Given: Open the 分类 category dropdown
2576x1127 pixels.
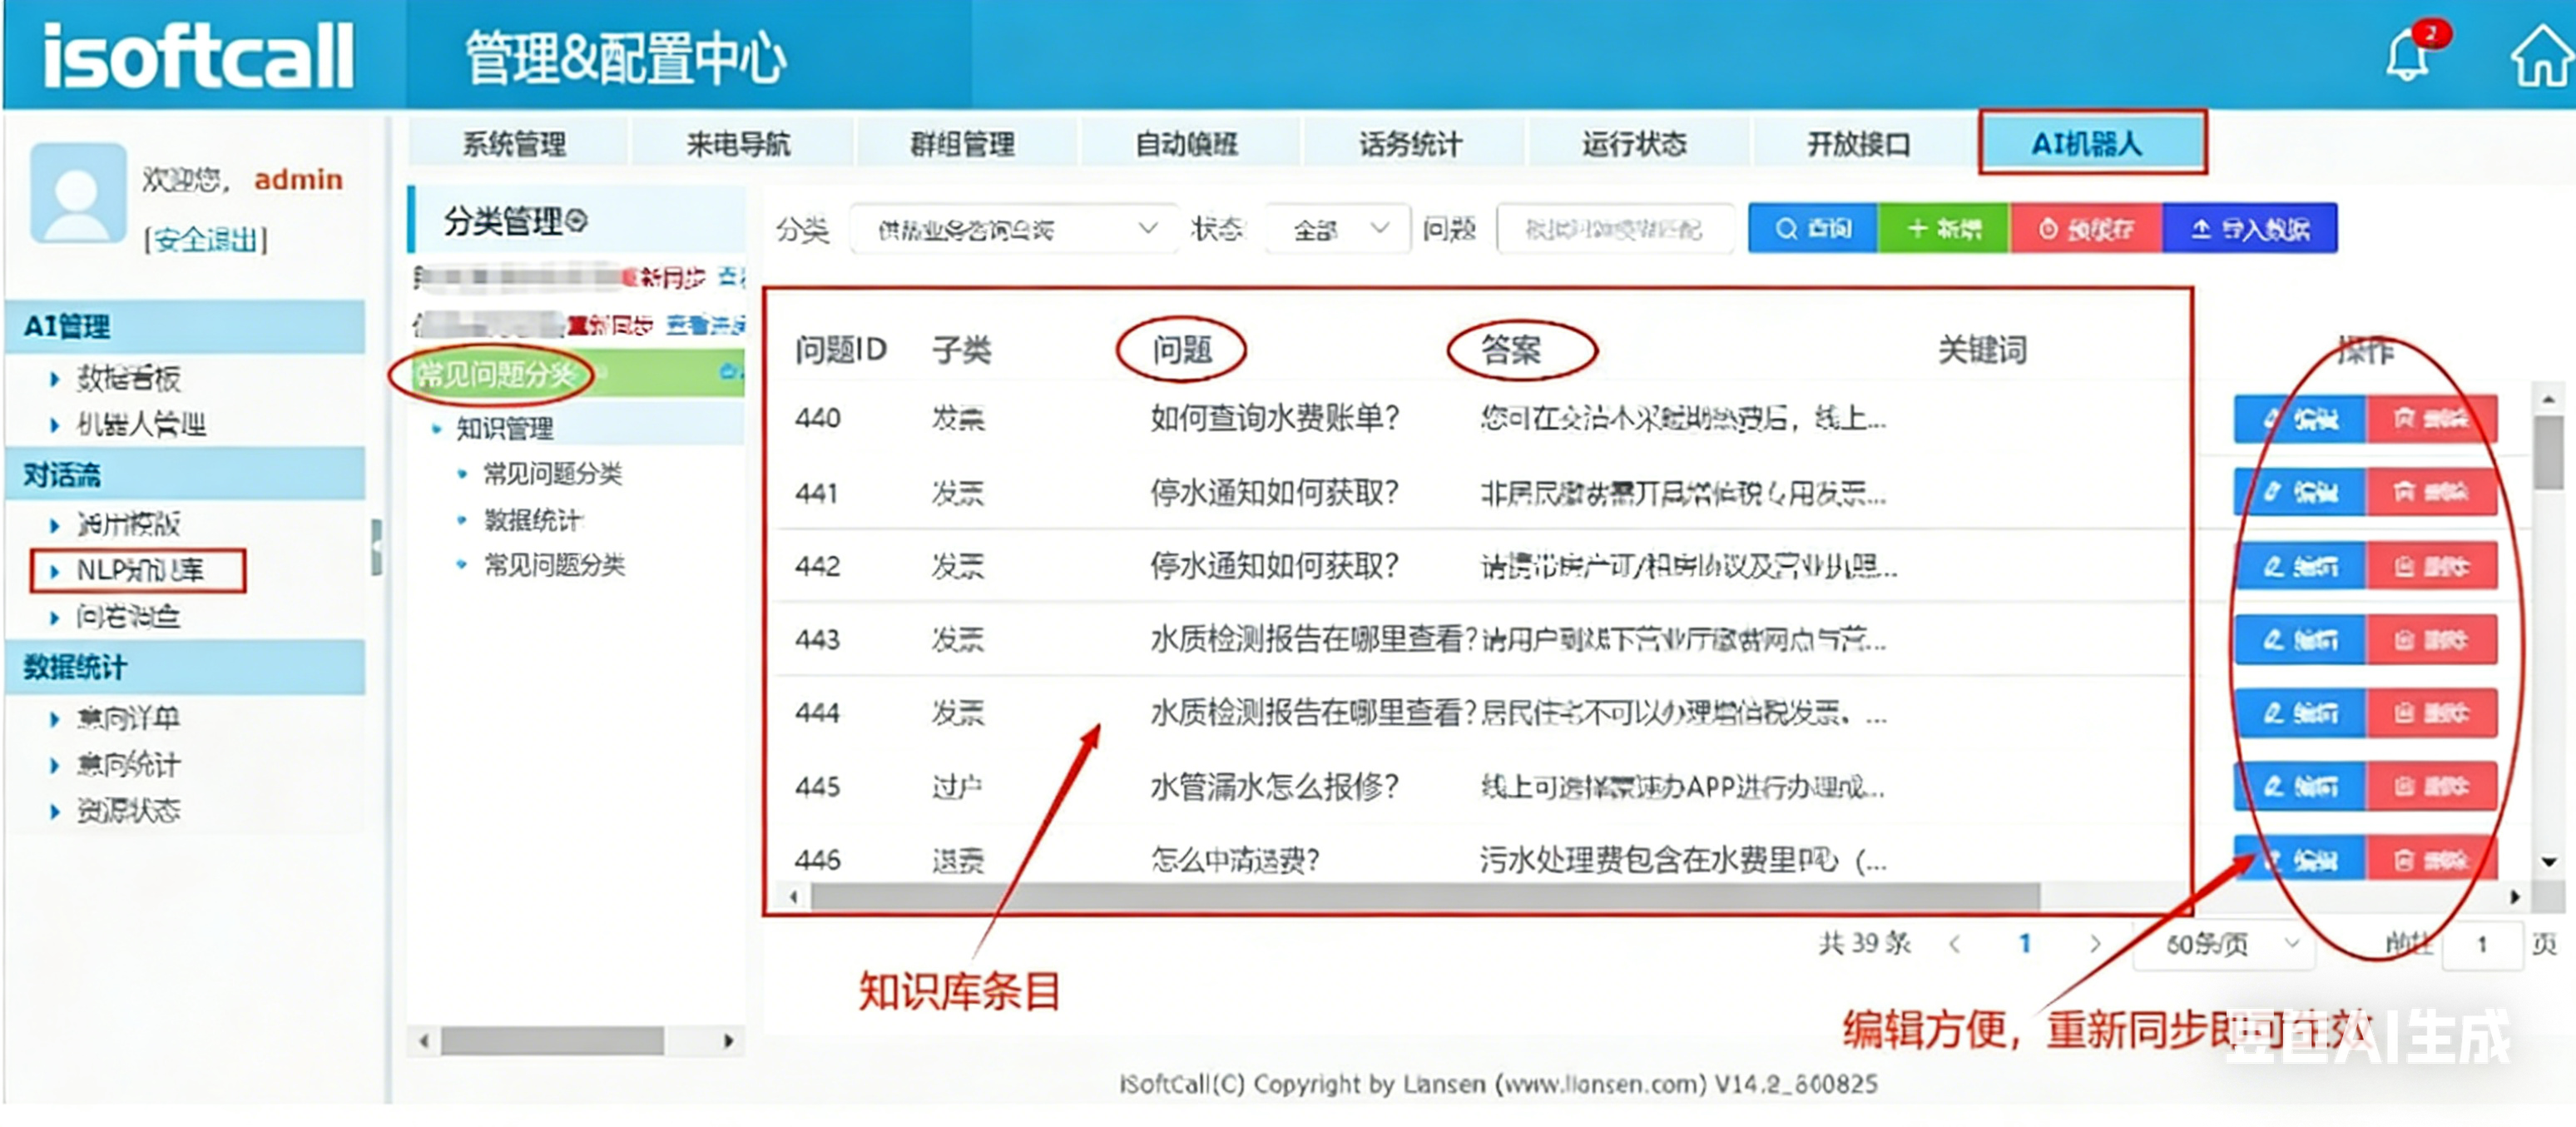Looking at the screenshot, I should pyautogui.click(x=1016, y=230).
